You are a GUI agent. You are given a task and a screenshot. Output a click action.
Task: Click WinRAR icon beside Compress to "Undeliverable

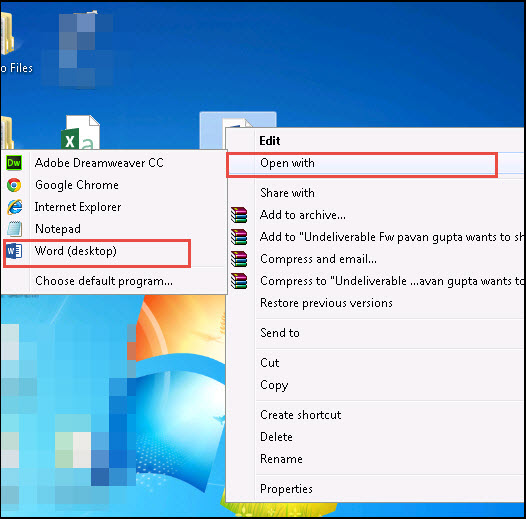point(239,281)
